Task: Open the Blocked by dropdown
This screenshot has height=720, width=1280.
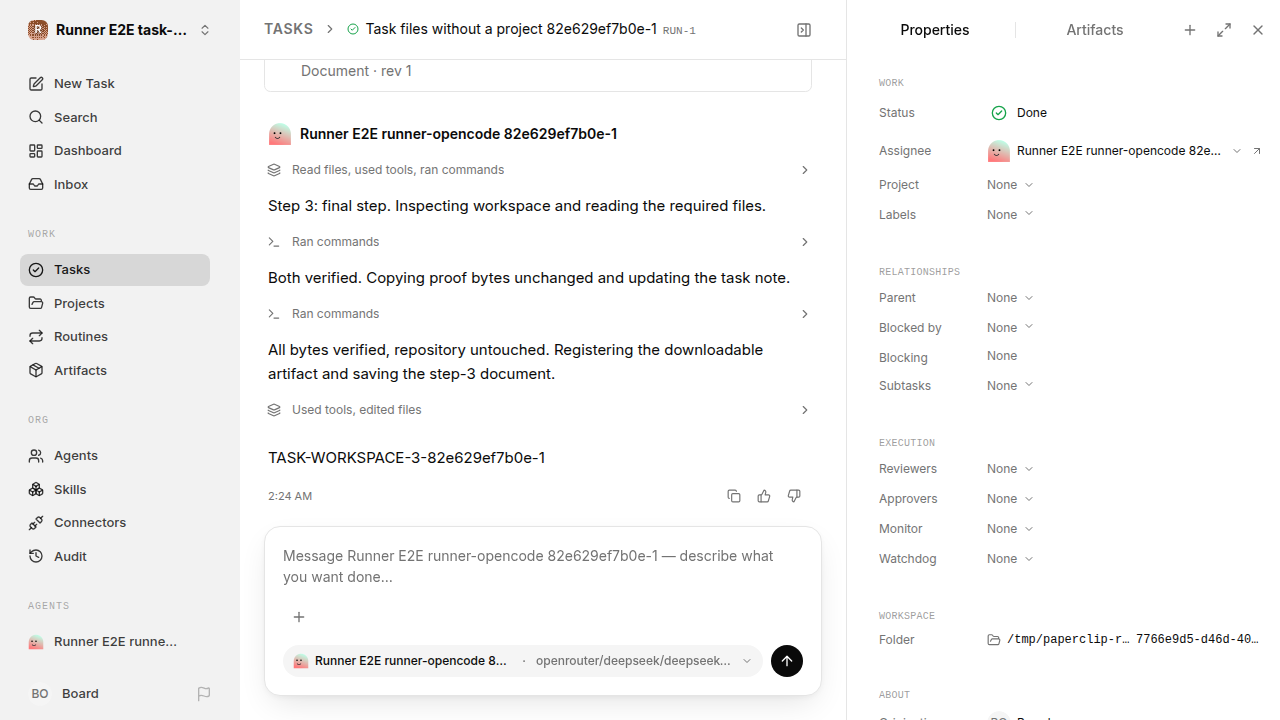Action: pos(1010,328)
